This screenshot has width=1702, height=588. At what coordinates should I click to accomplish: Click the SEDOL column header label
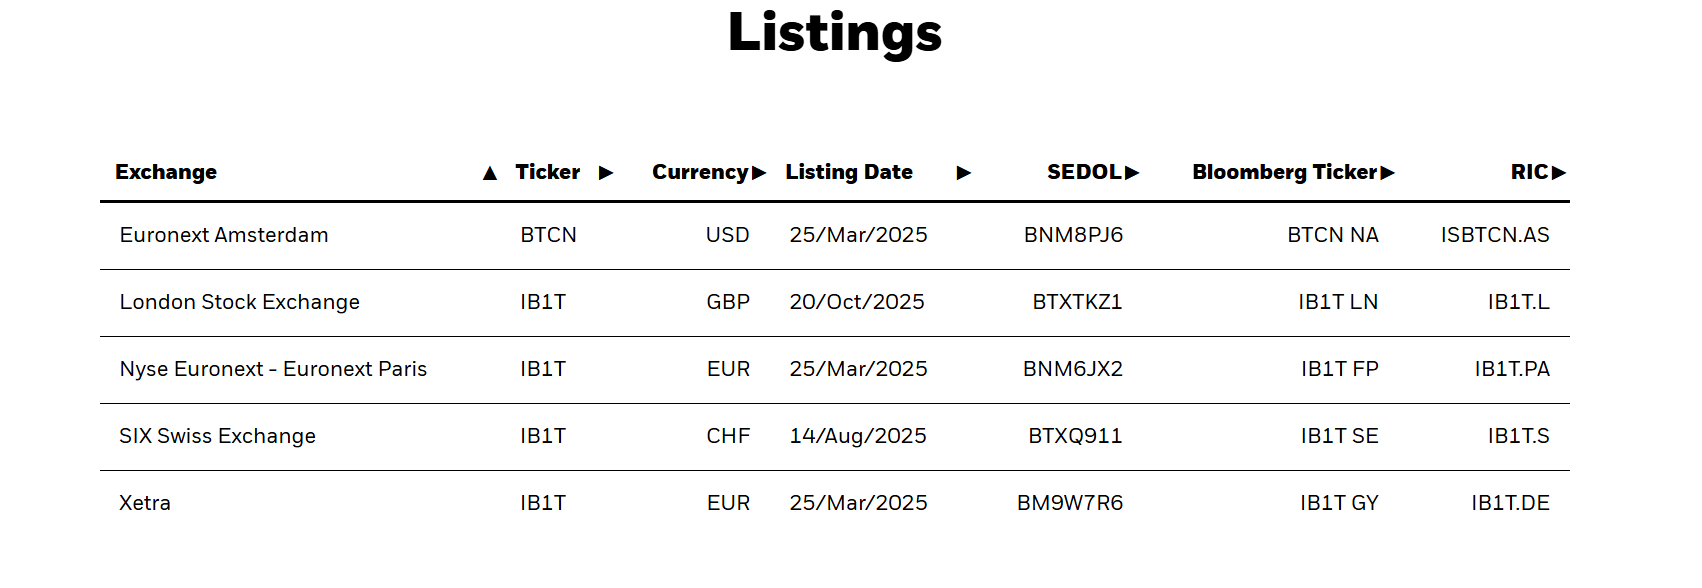tap(1084, 172)
